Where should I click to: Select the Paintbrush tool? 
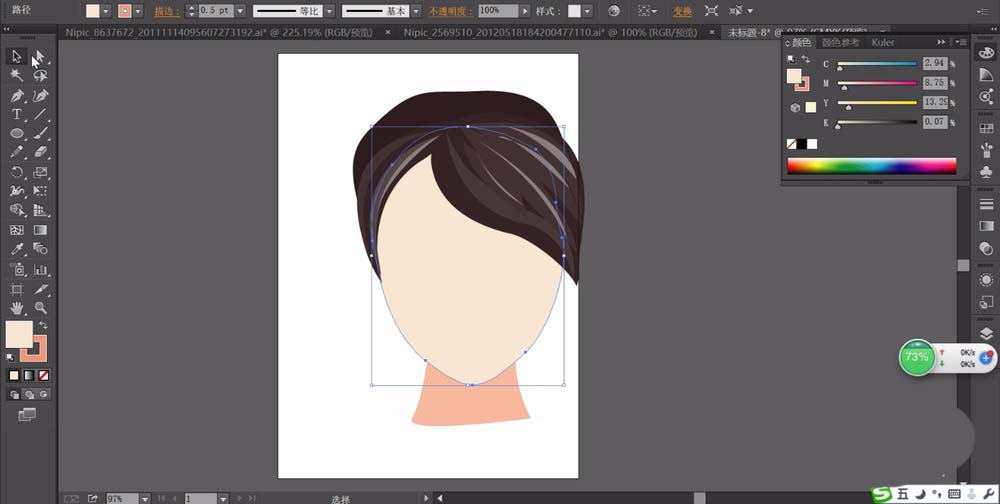pos(40,133)
